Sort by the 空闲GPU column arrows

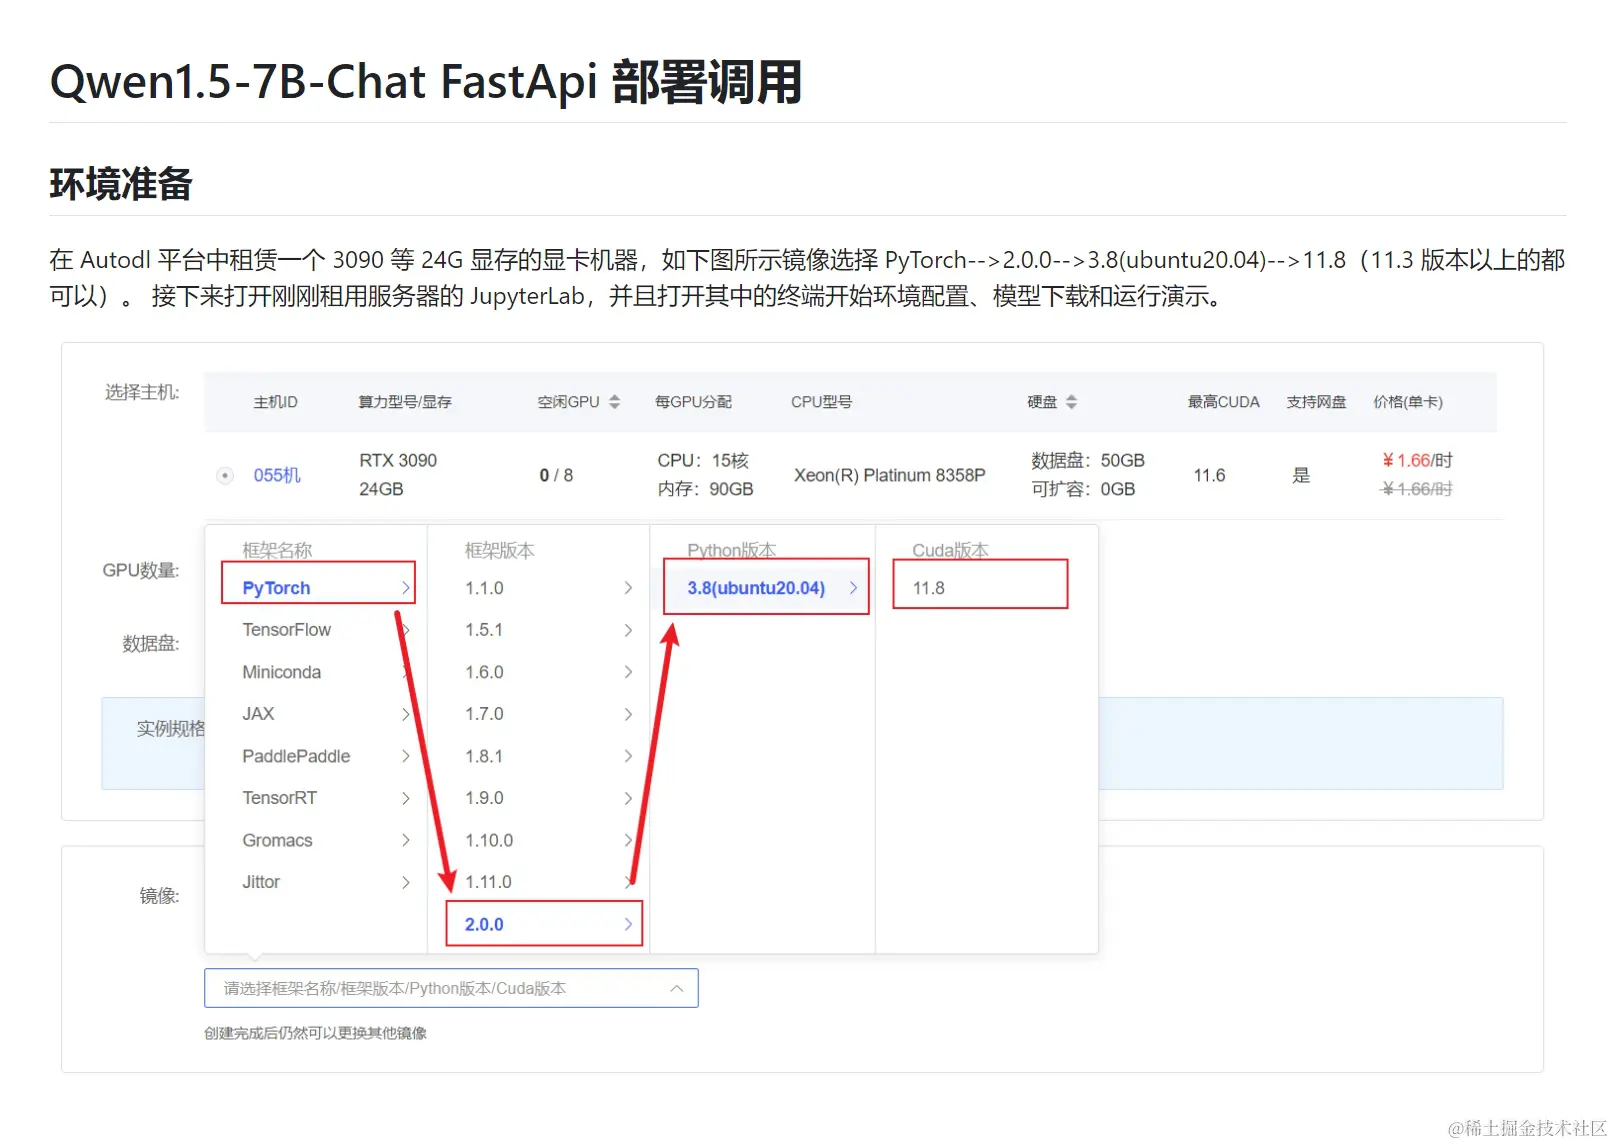pos(615,402)
